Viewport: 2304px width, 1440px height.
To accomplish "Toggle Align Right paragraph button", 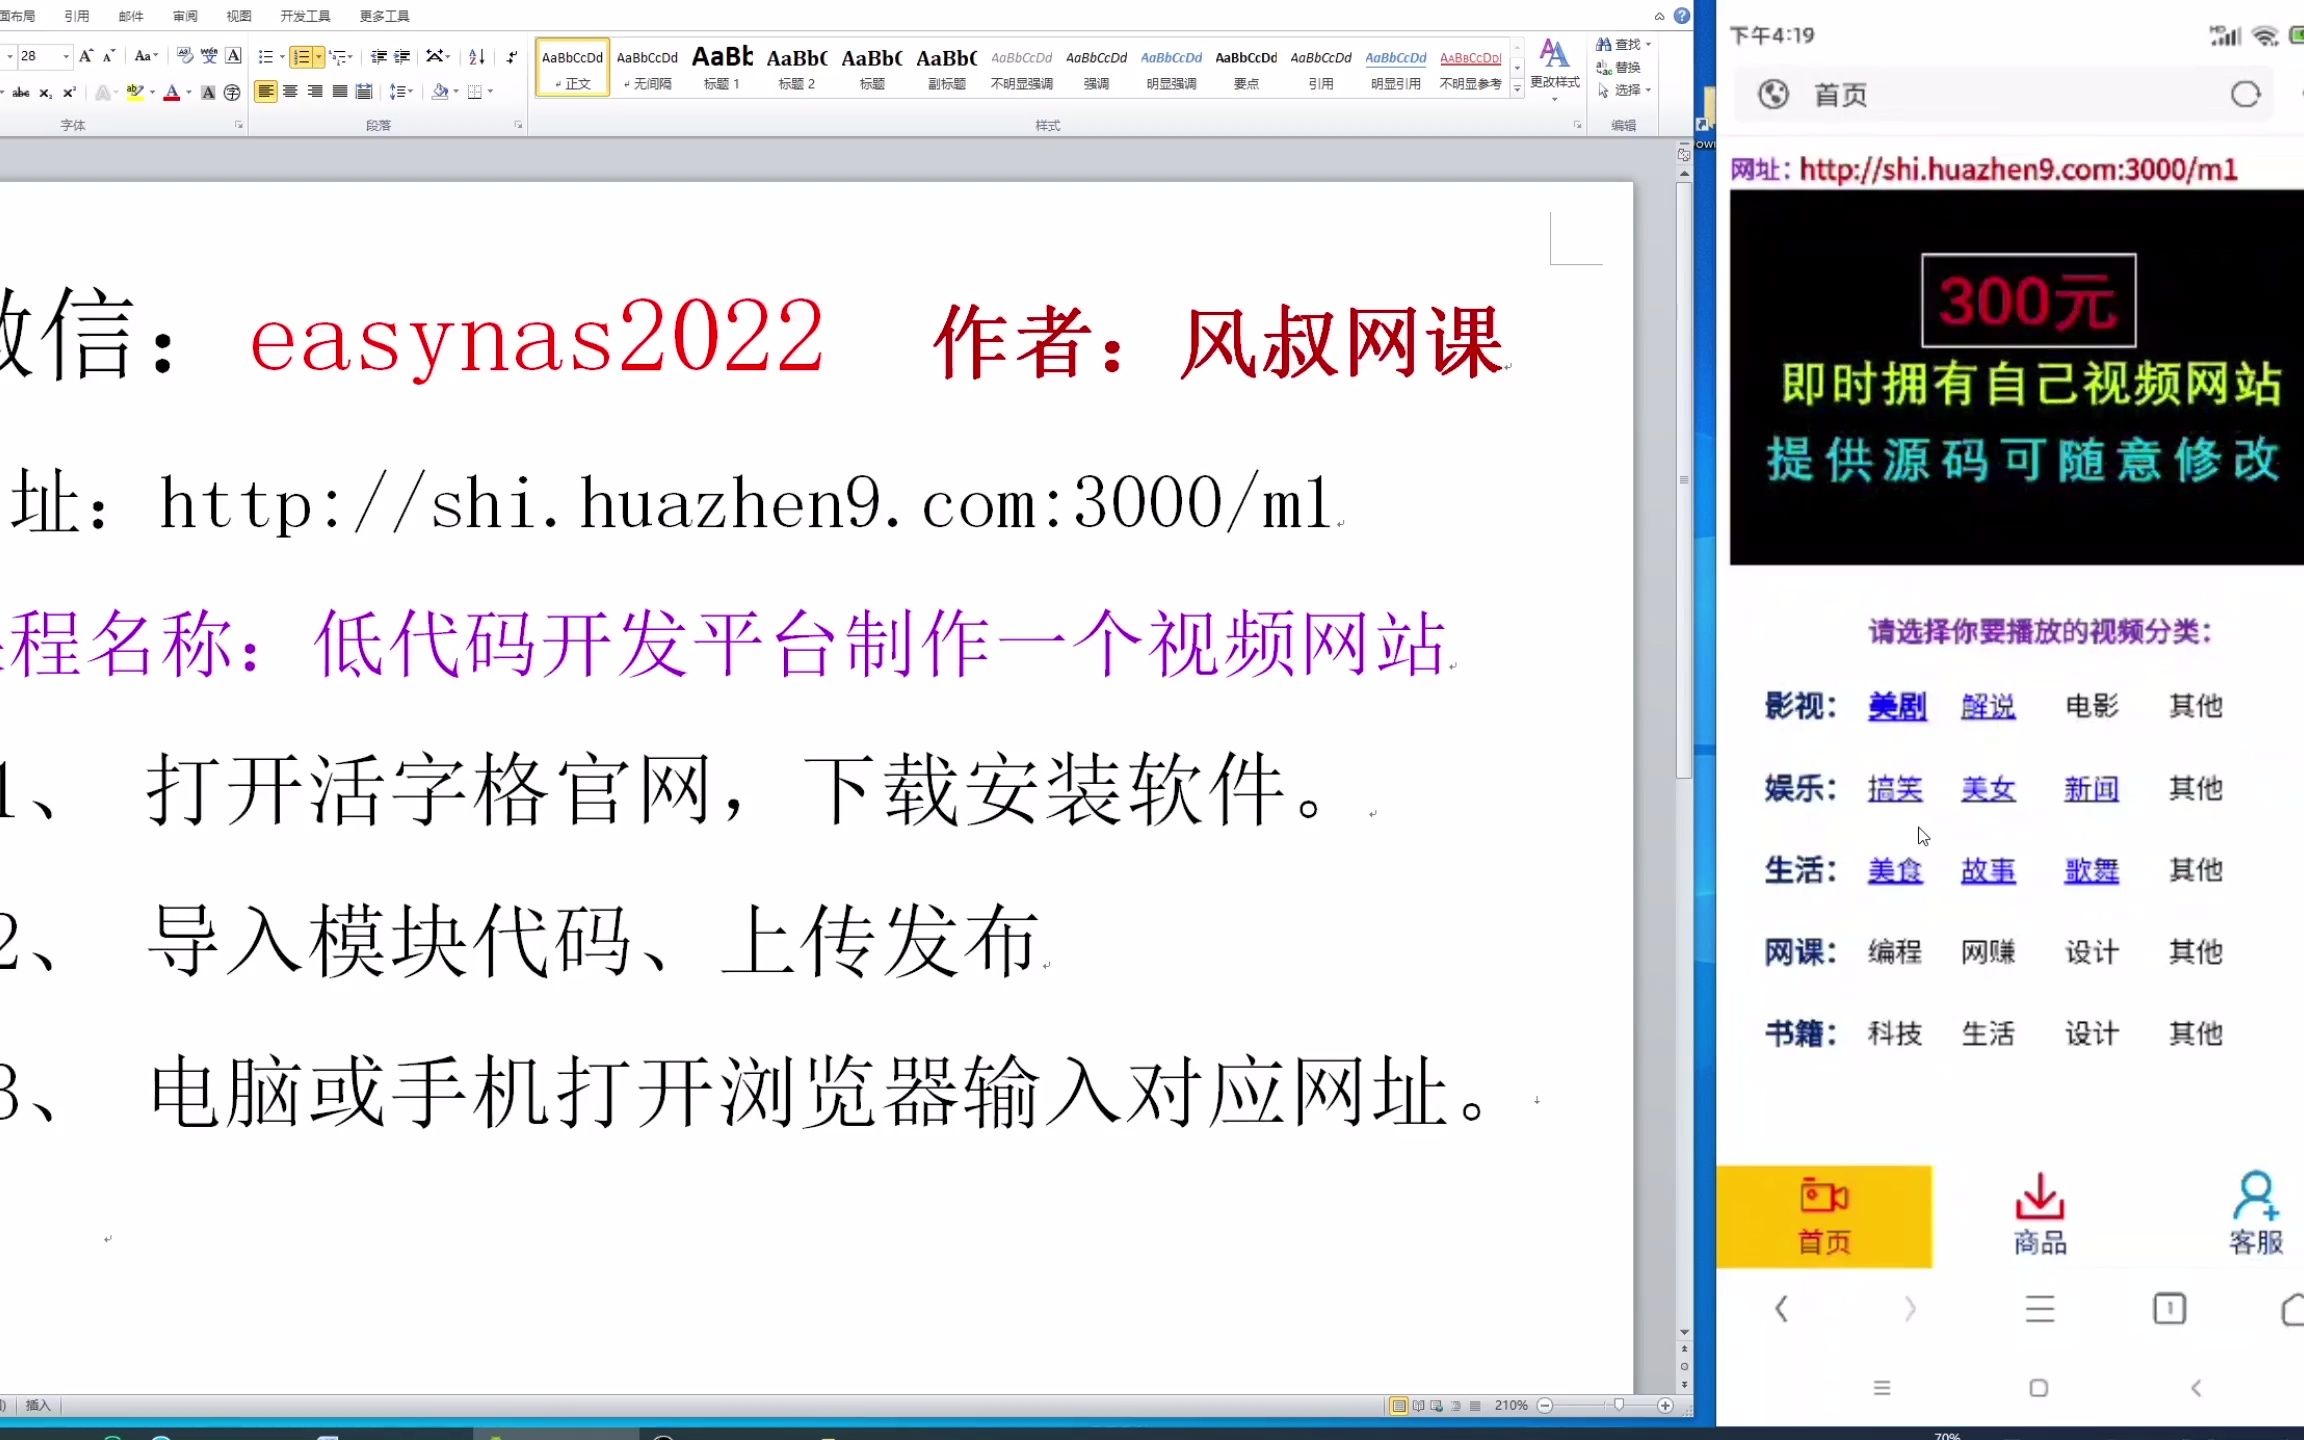I will [315, 92].
